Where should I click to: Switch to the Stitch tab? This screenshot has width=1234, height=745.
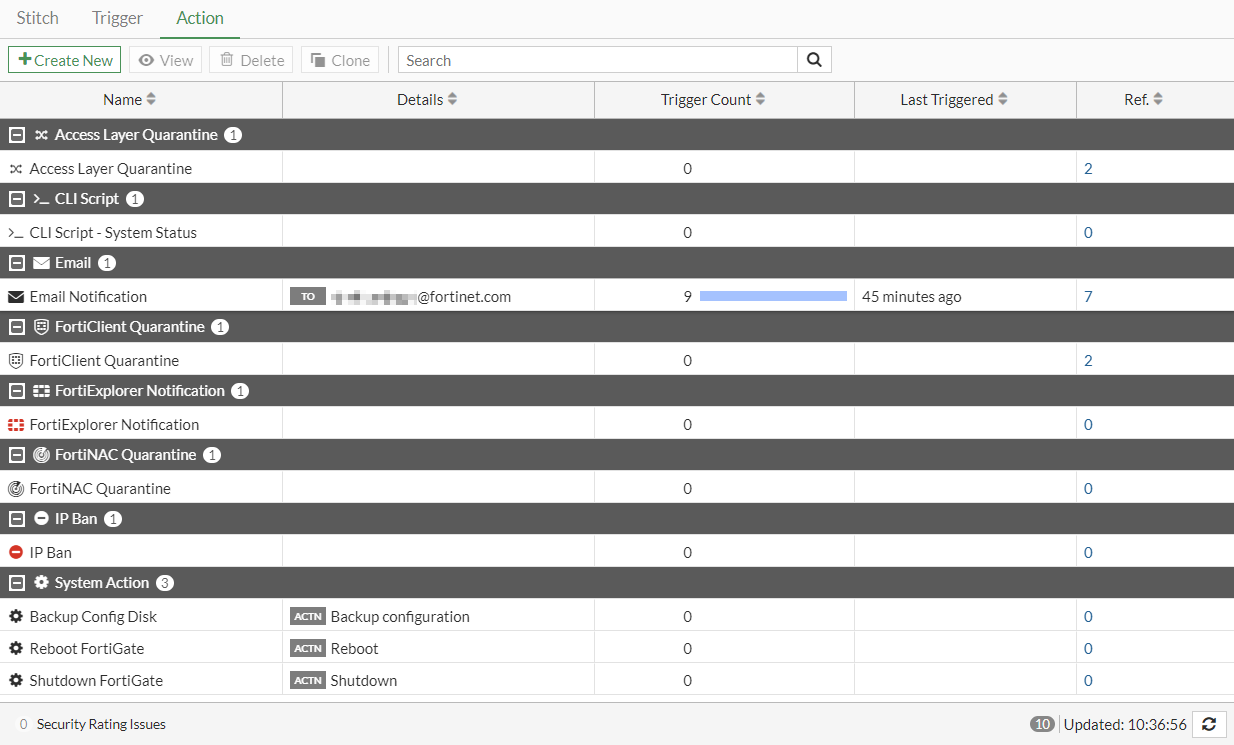[x=37, y=17]
